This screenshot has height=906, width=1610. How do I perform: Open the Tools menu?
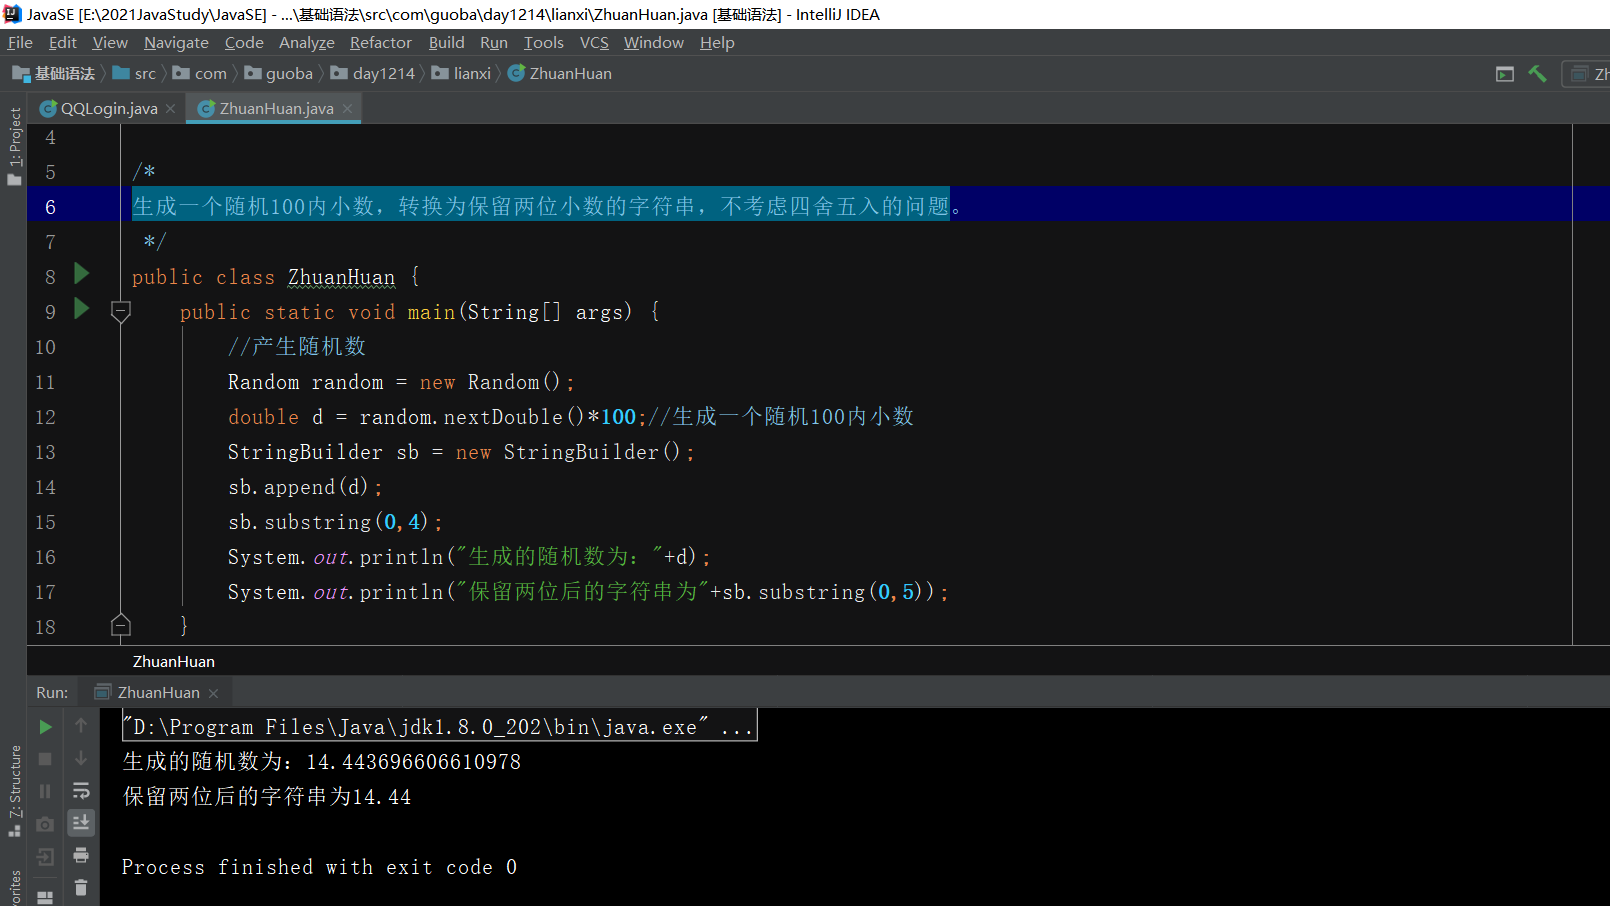coord(544,42)
